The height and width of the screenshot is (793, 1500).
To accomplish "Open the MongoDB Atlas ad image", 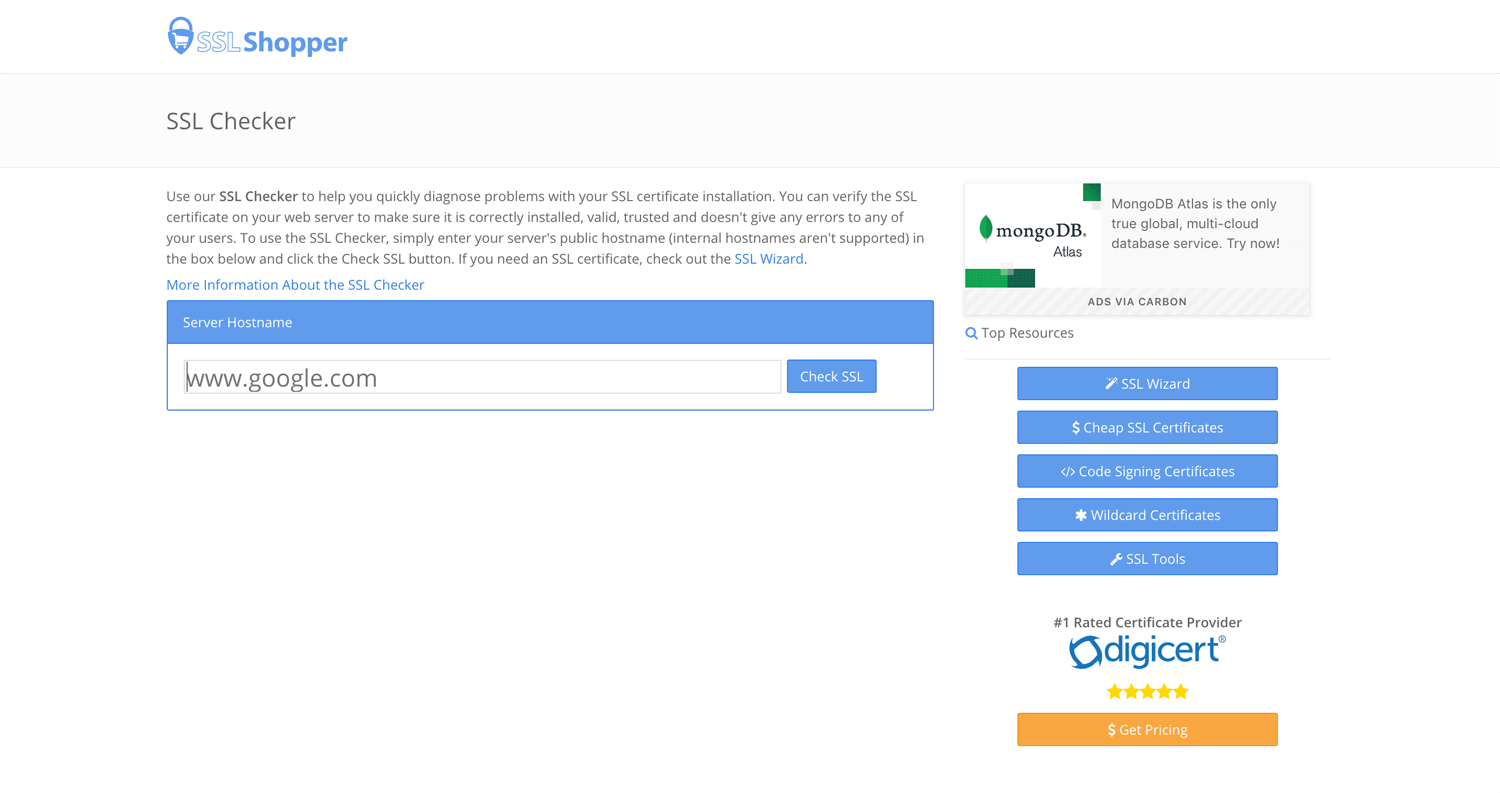I will click(1033, 236).
